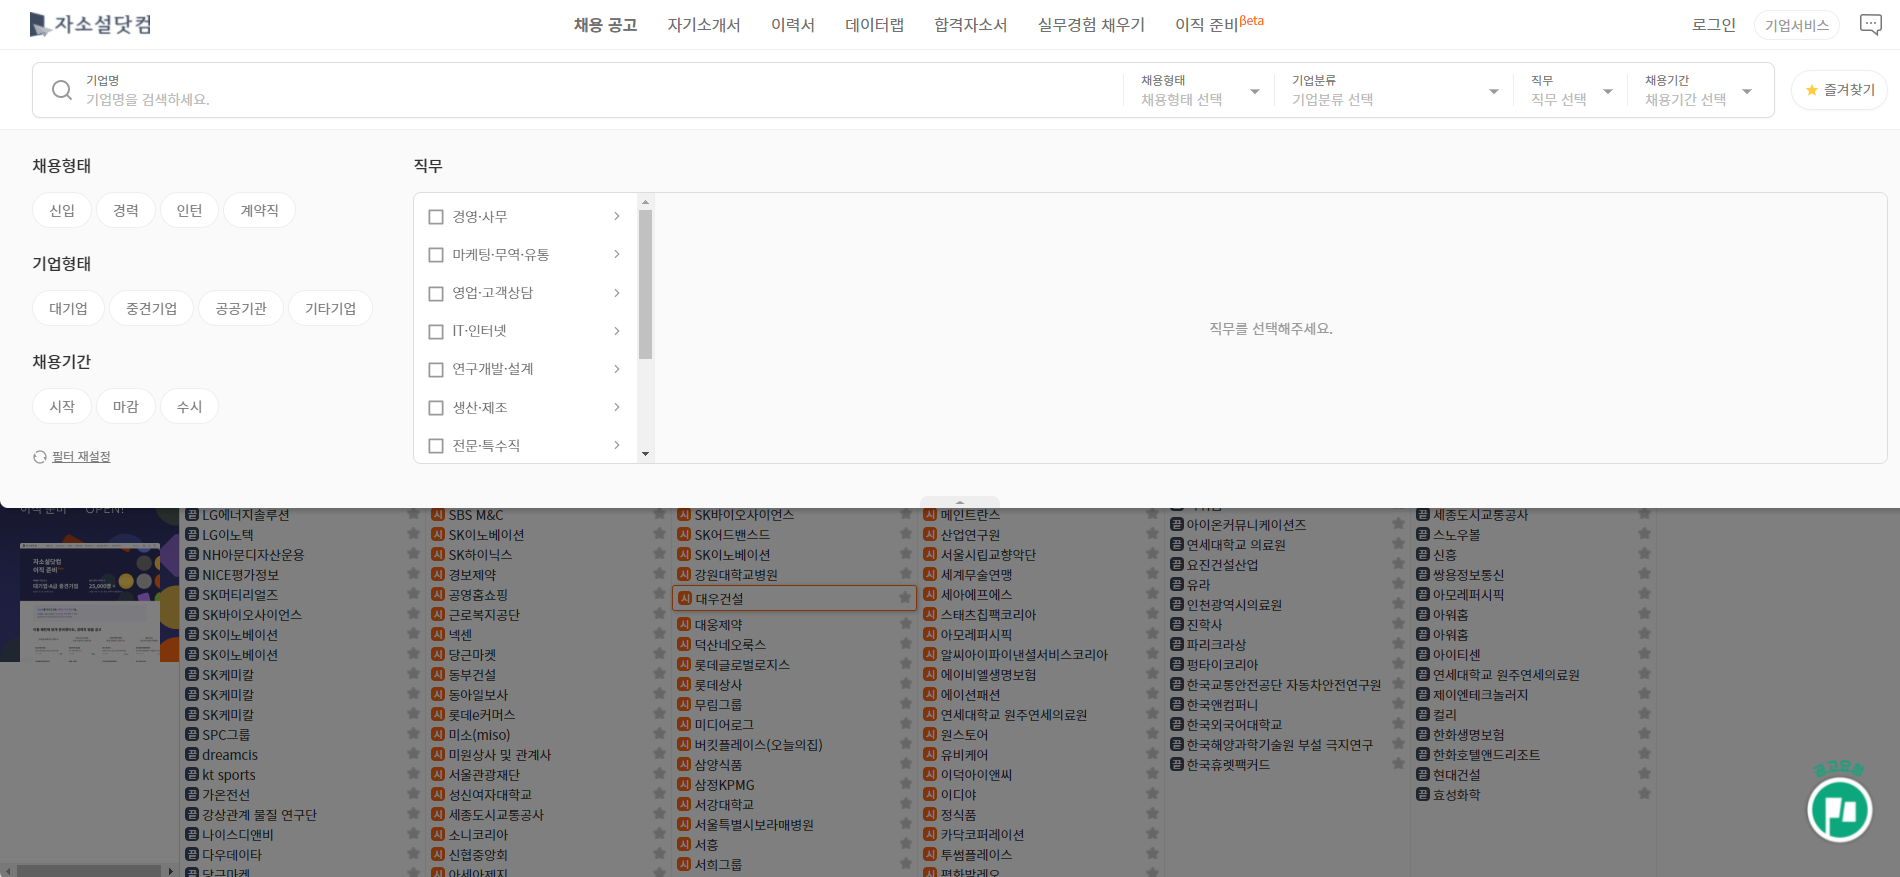This screenshot has width=1900, height=877.
Task: Favorite star next to 대우건설
Action: click(904, 598)
